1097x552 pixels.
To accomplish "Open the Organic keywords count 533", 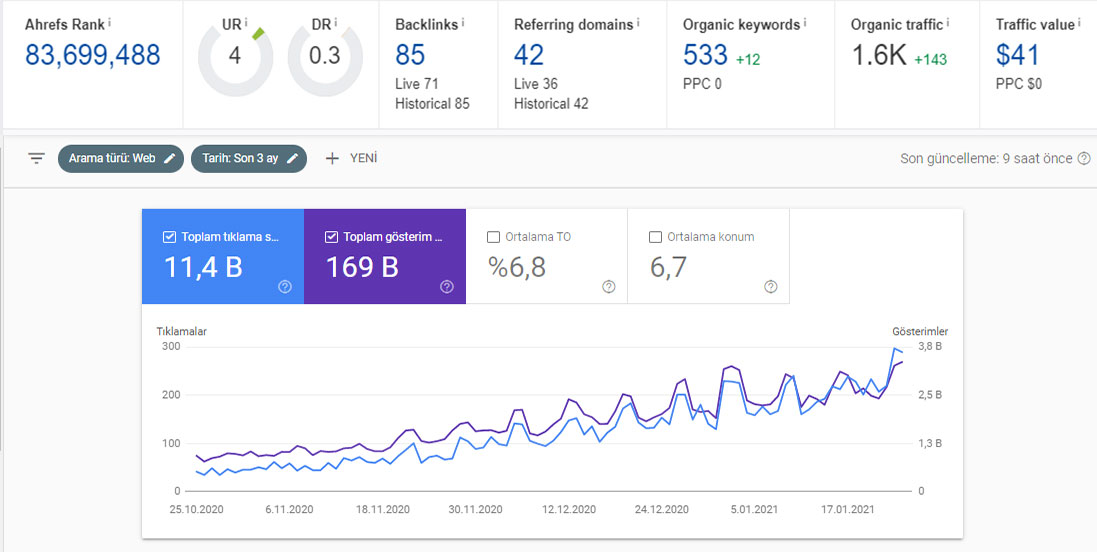I will coord(705,55).
